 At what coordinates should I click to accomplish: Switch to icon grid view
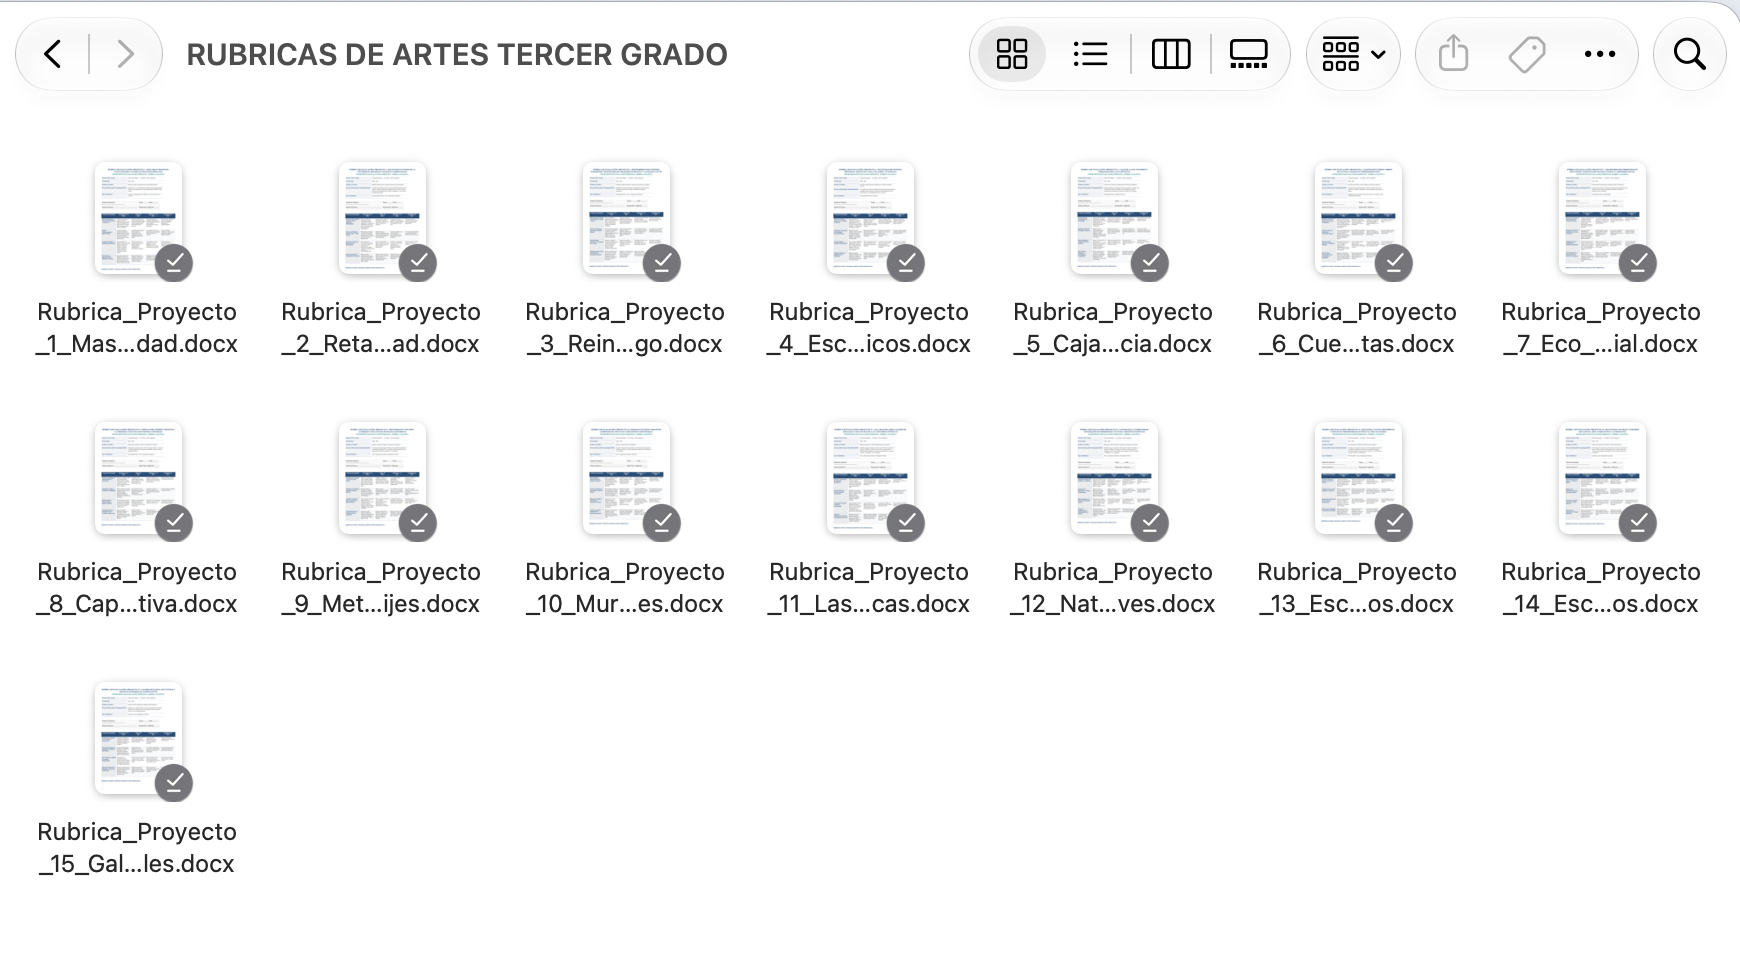pos(1012,54)
